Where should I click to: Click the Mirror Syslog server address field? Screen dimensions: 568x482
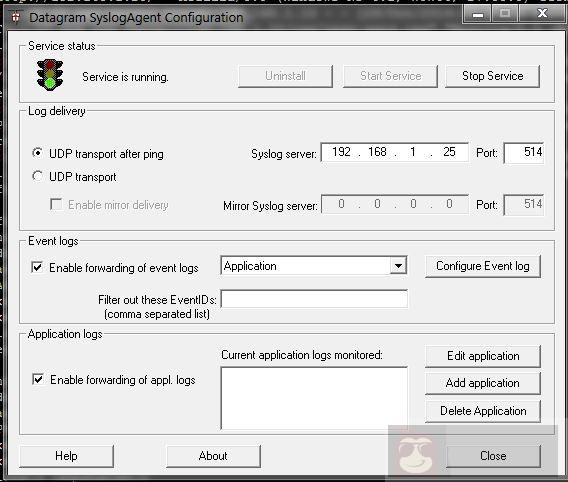(394, 204)
